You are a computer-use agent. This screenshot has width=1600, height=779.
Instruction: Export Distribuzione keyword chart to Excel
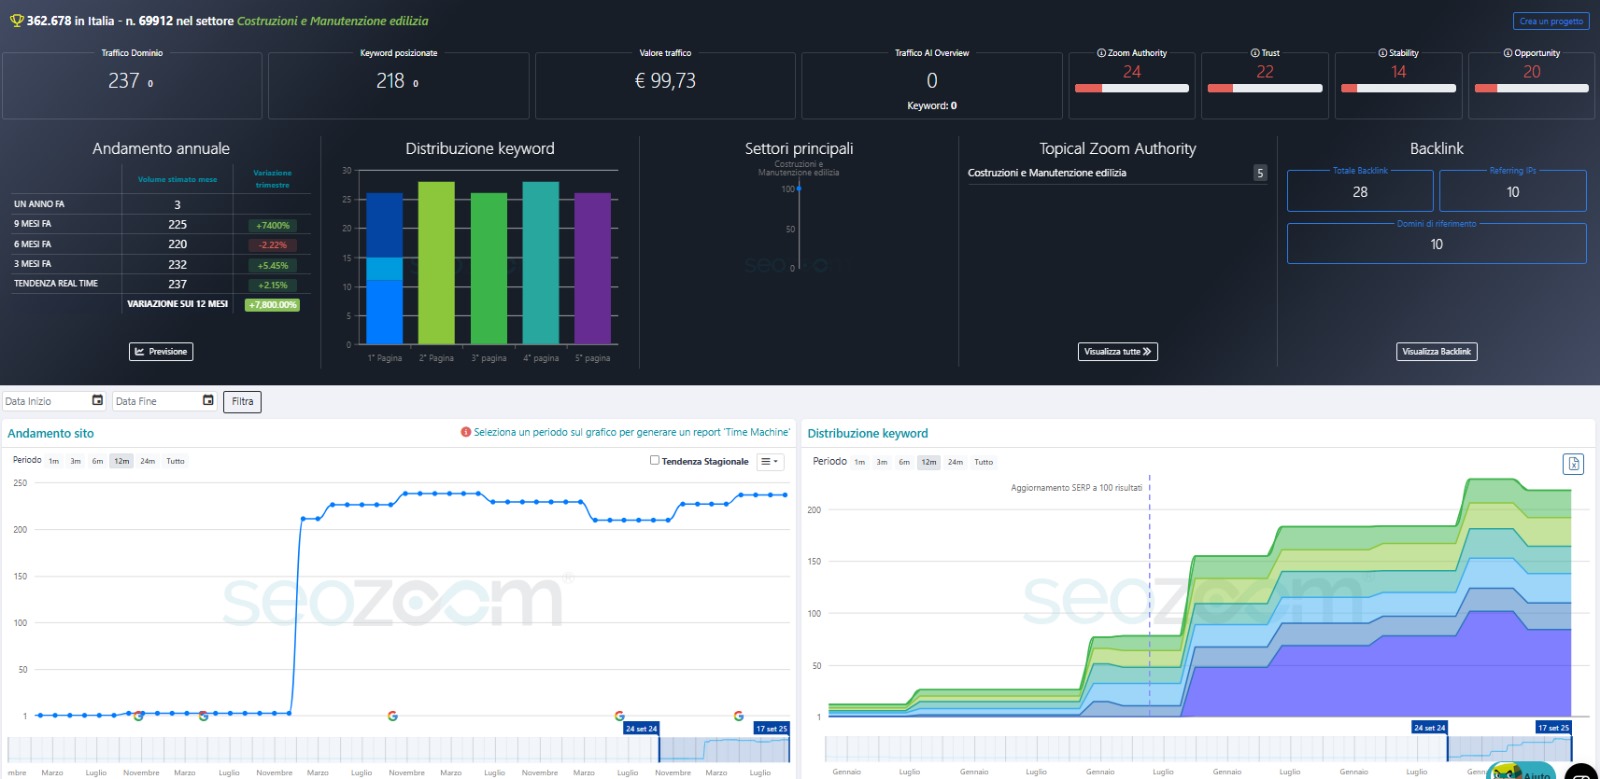click(1573, 464)
